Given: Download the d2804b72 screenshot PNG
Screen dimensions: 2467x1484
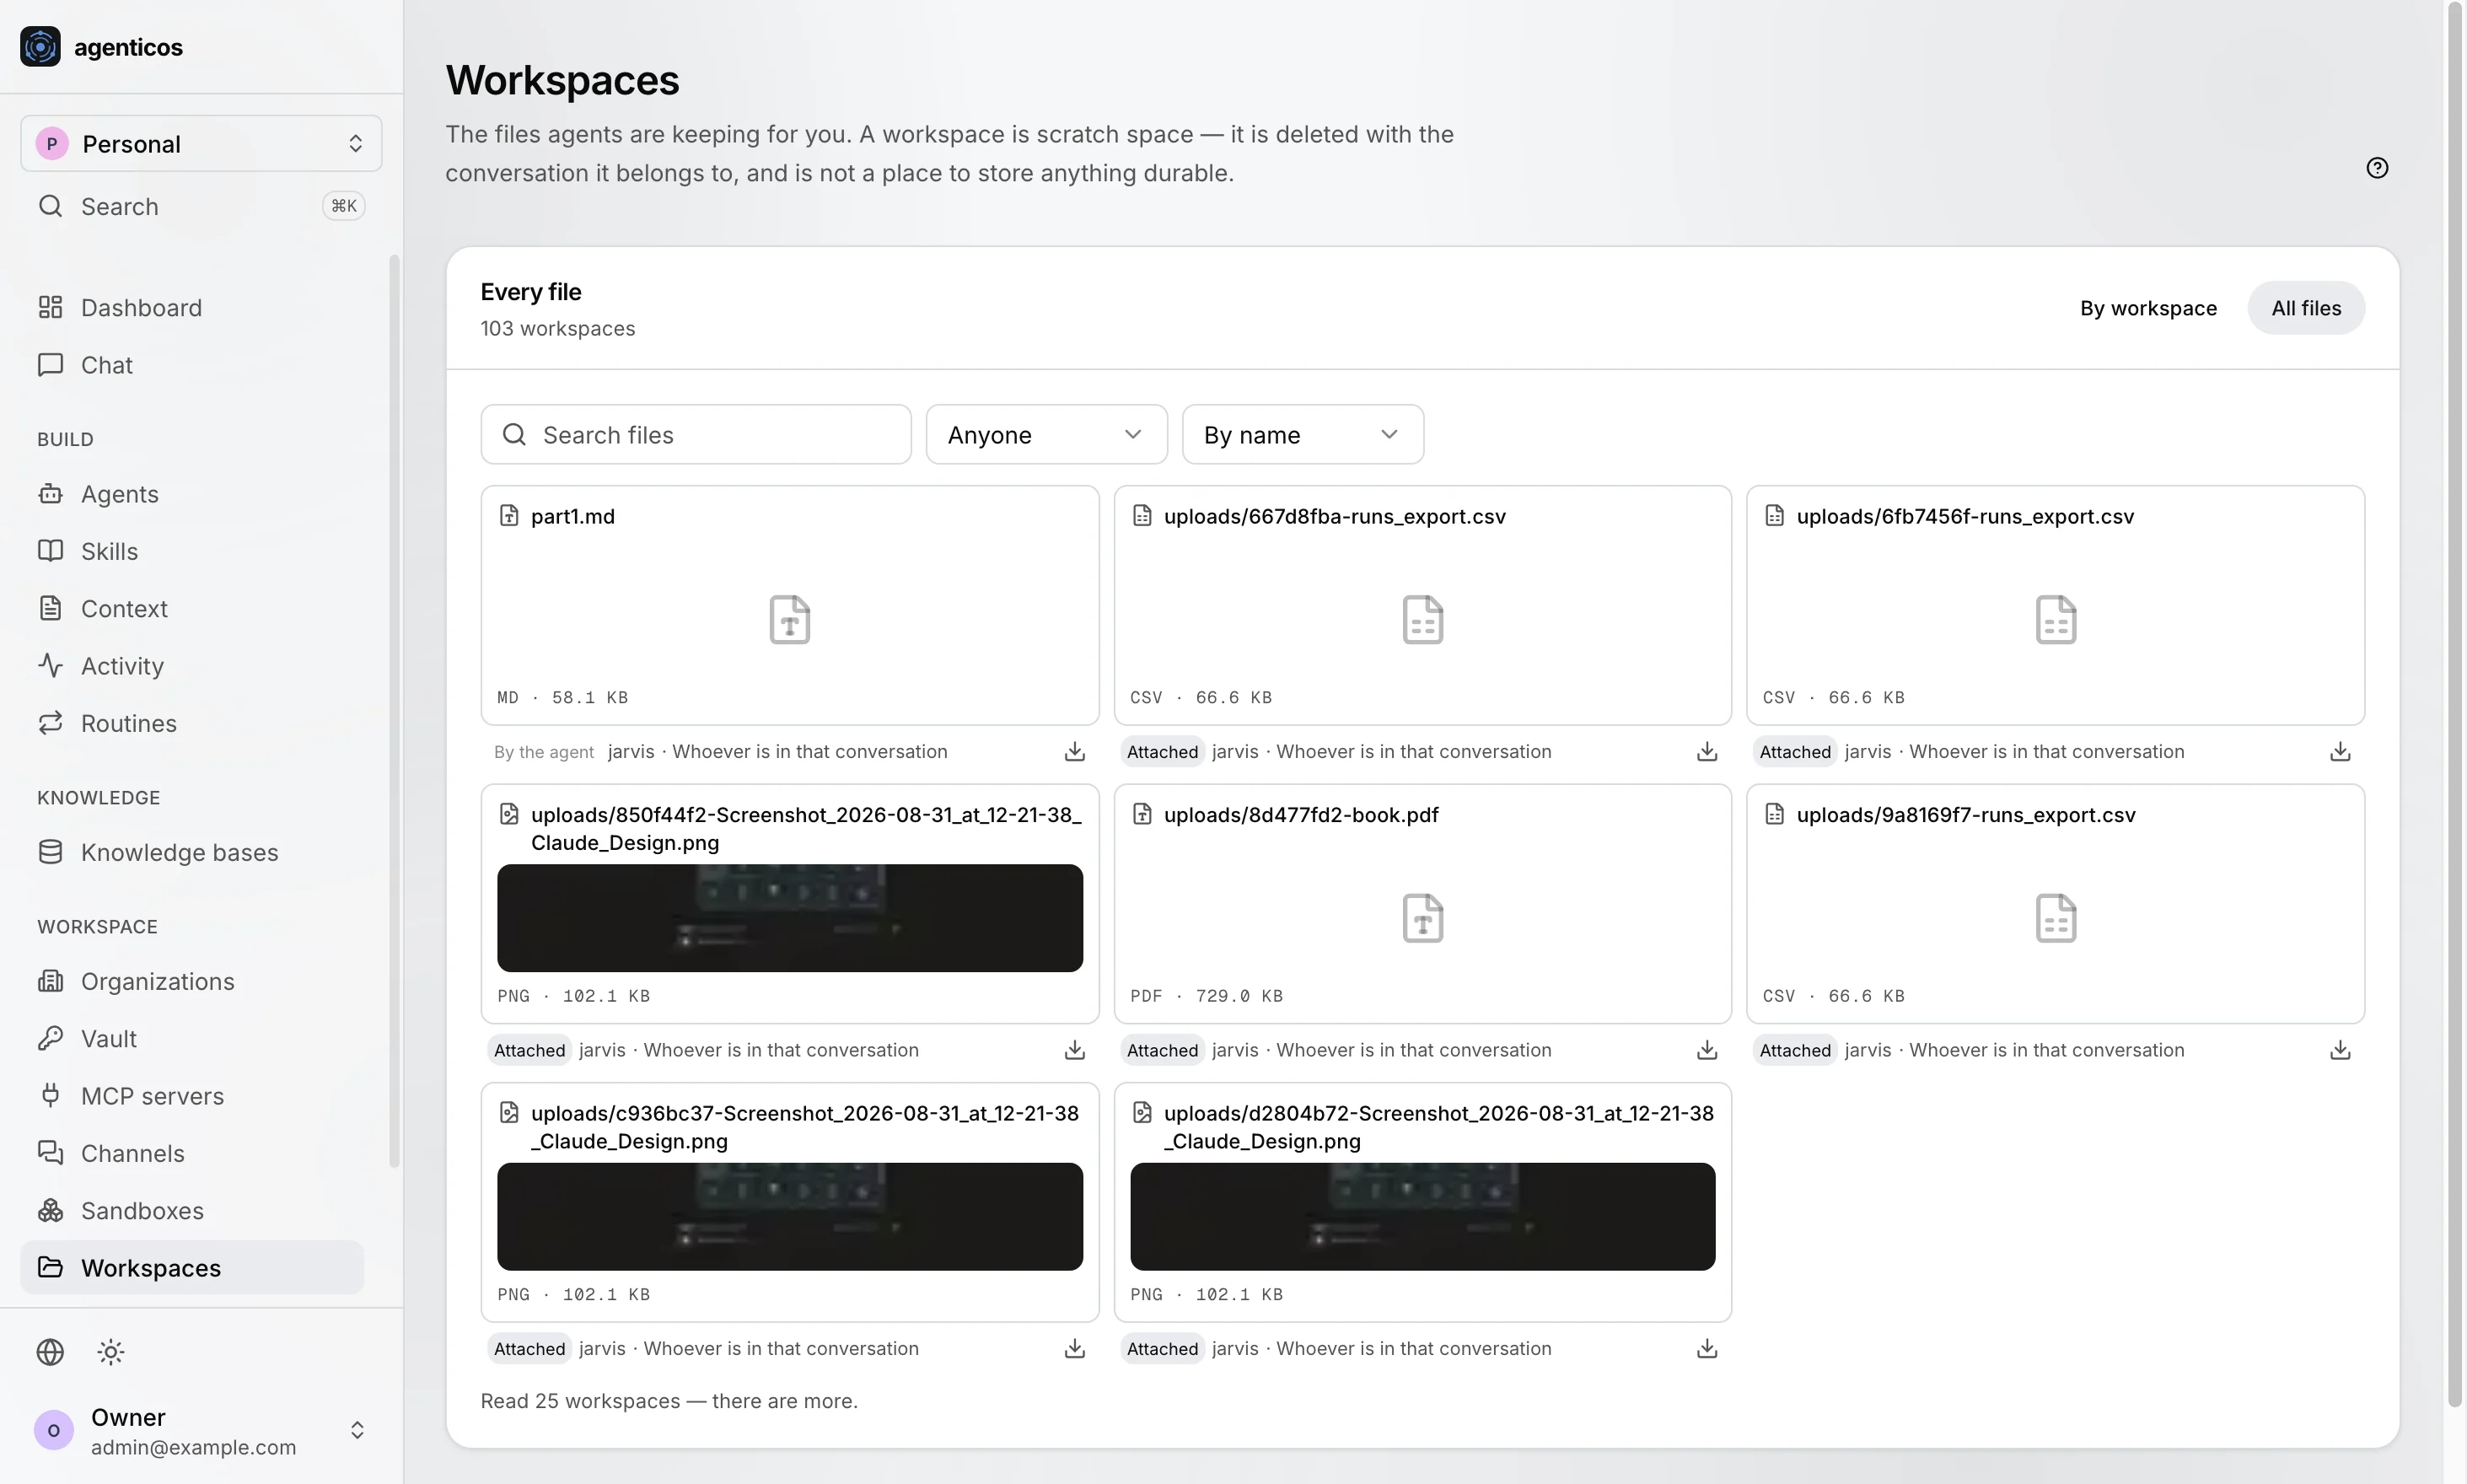Looking at the screenshot, I should [x=1707, y=1348].
